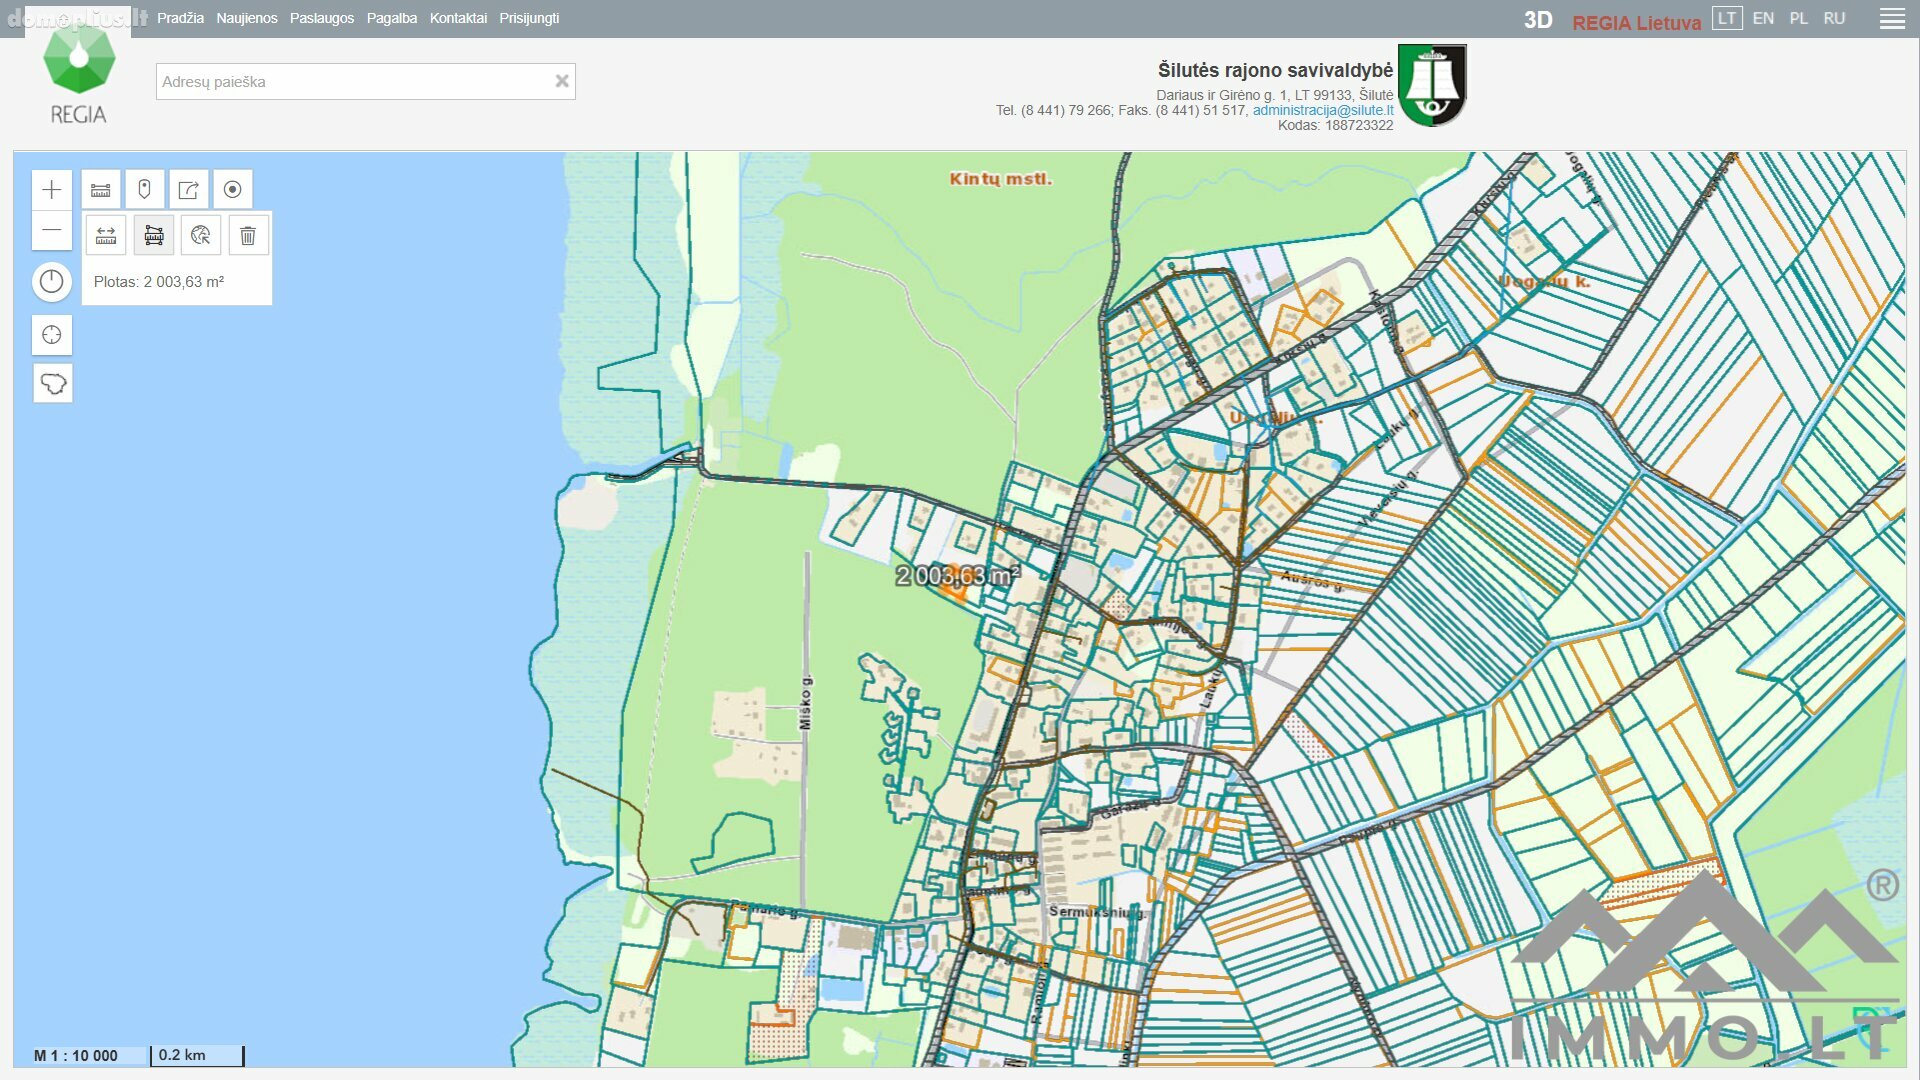Zoom in the map with plus button
This screenshot has width=1920, height=1080.
pos(52,190)
